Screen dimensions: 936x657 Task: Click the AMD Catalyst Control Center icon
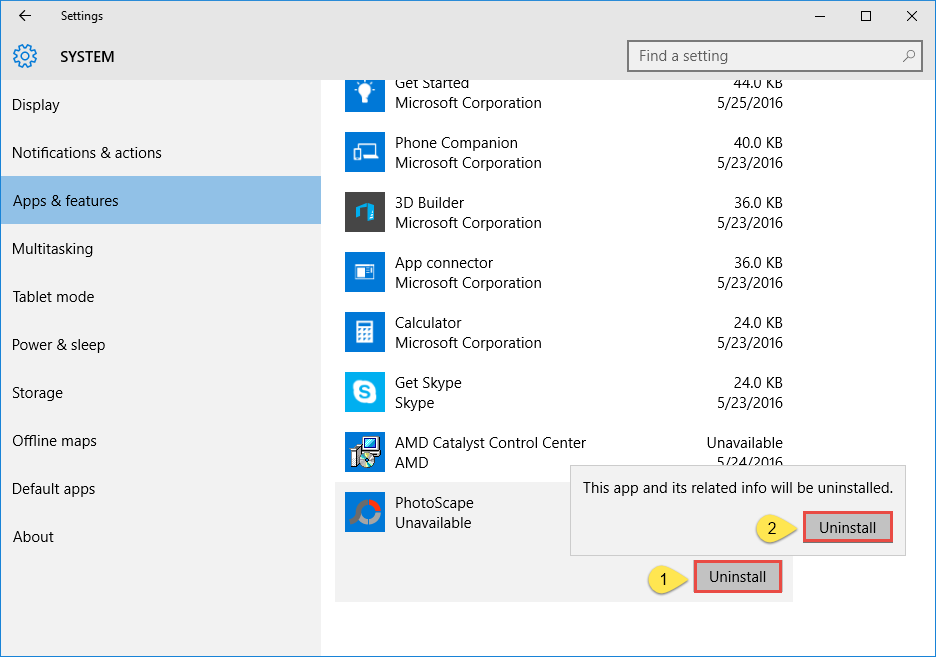(365, 452)
